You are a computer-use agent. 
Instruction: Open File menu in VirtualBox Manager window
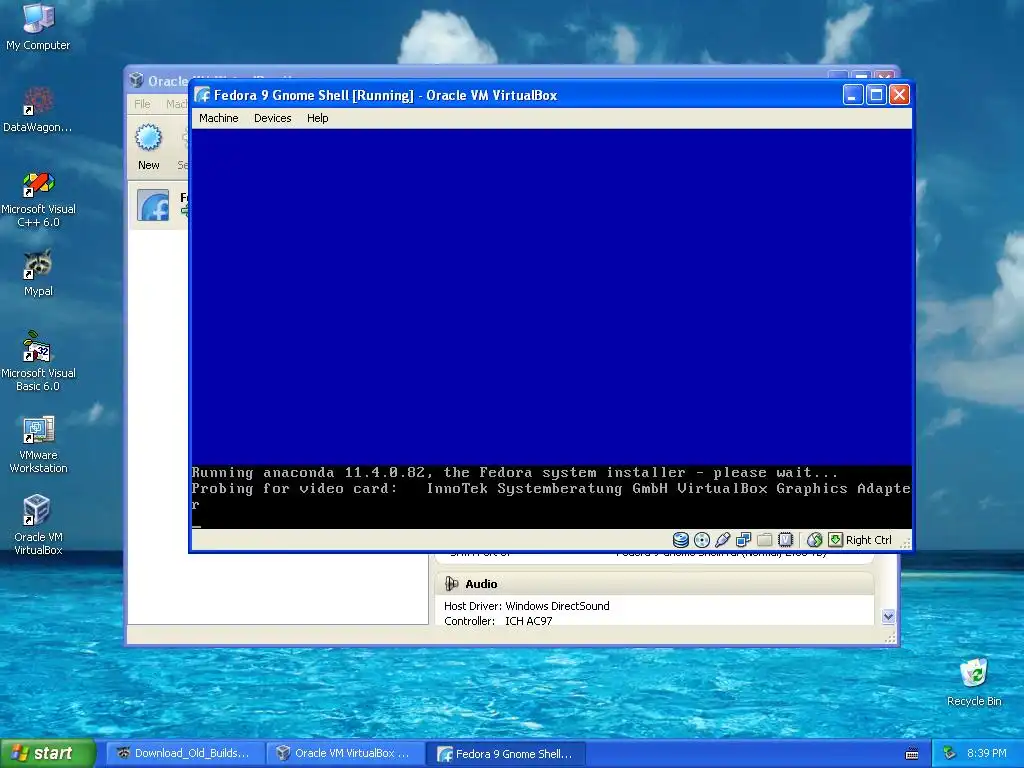tap(142, 104)
